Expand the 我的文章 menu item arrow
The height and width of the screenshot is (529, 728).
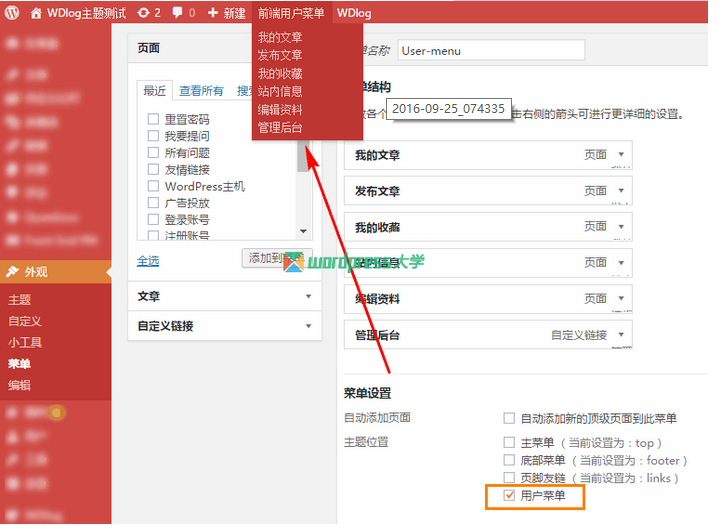tap(621, 155)
